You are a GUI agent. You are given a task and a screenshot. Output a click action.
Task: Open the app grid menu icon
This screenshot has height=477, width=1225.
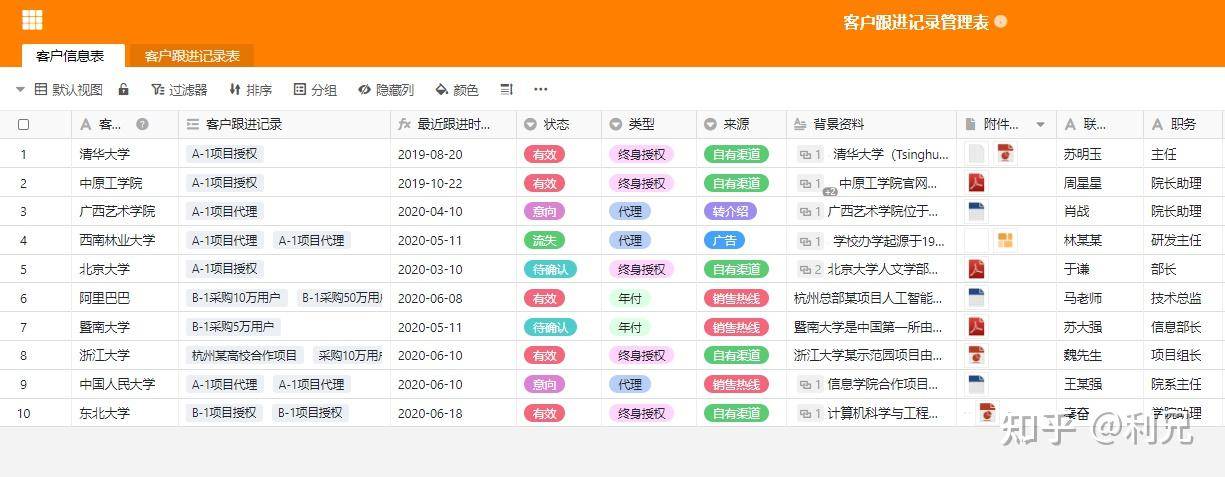tap(32, 20)
